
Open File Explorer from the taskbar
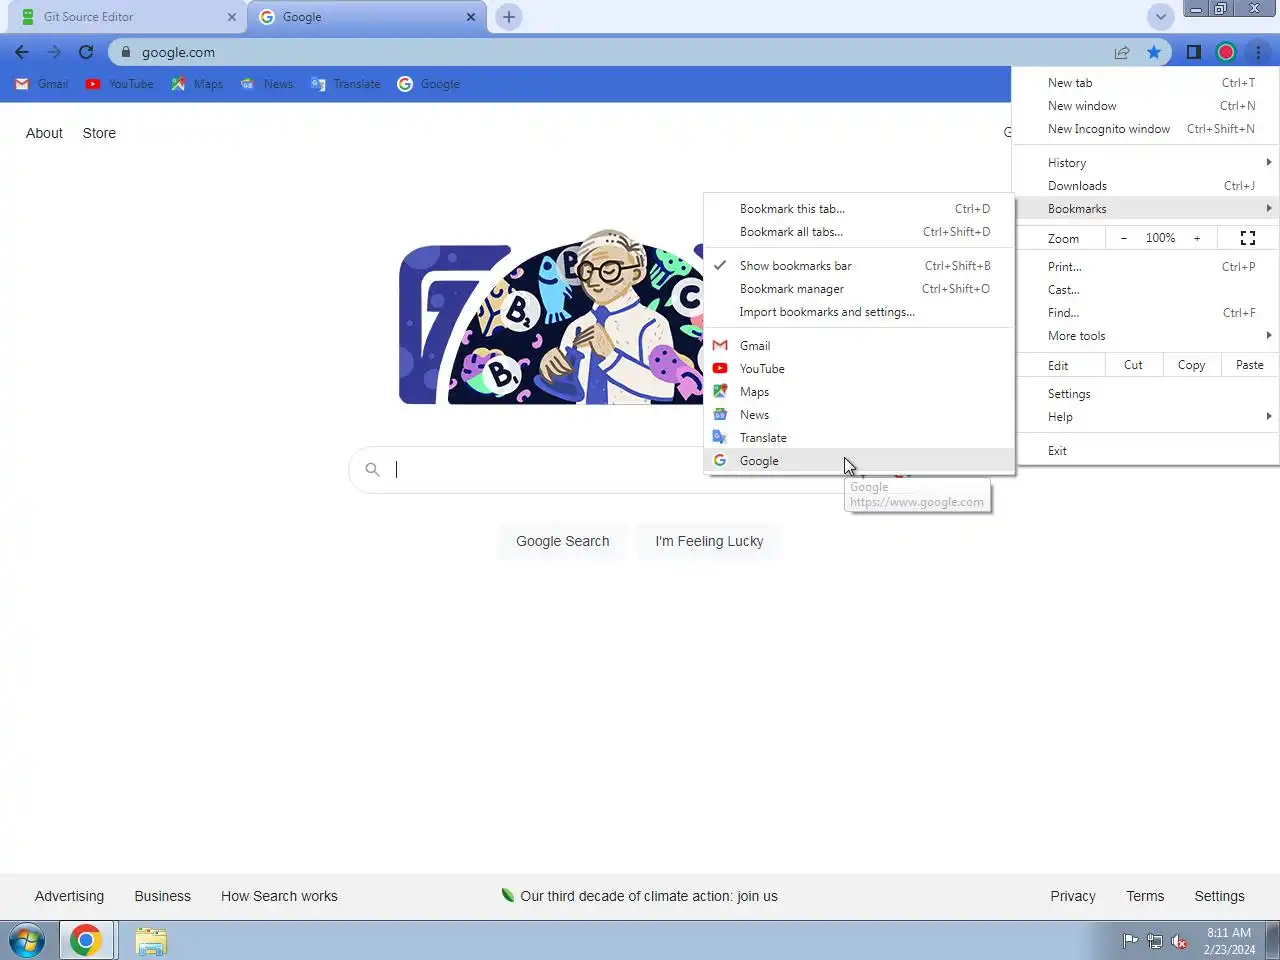click(151, 941)
